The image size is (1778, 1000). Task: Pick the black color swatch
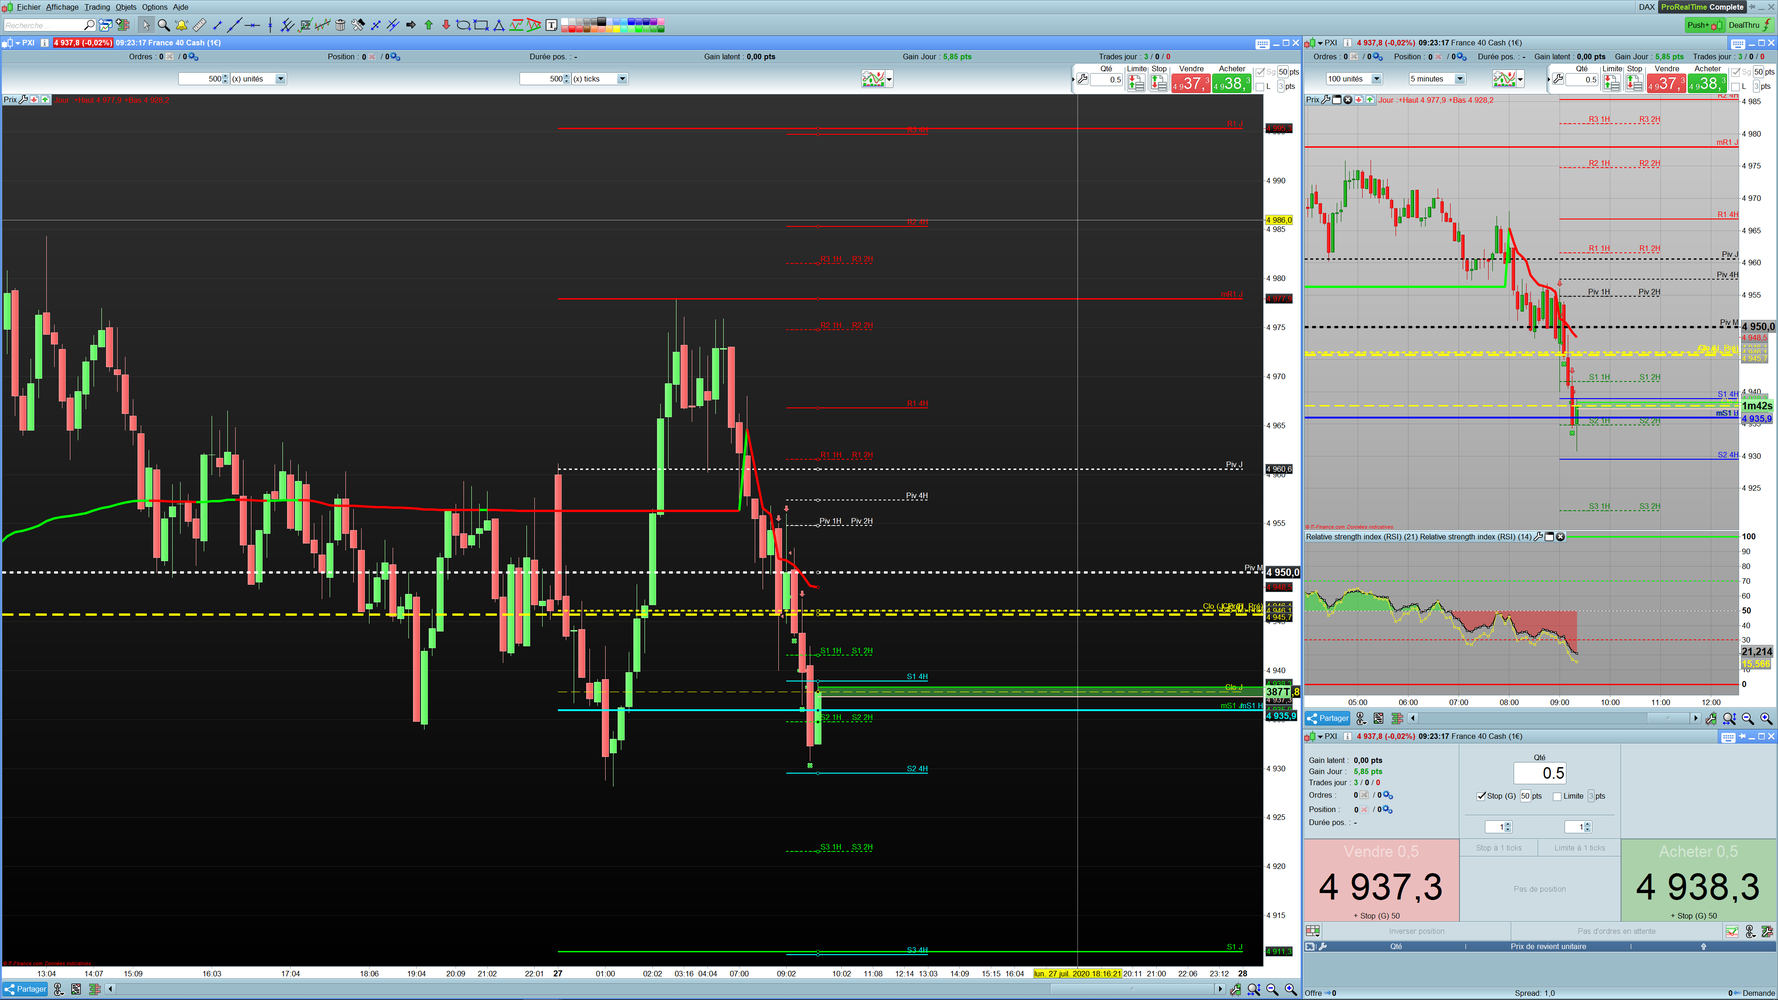[600, 21]
